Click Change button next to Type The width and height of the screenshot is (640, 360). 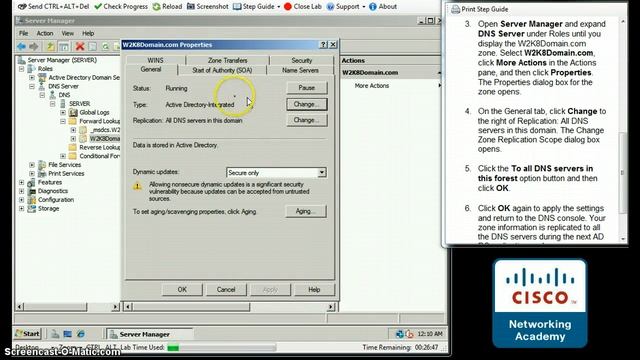(x=307, y=104)
